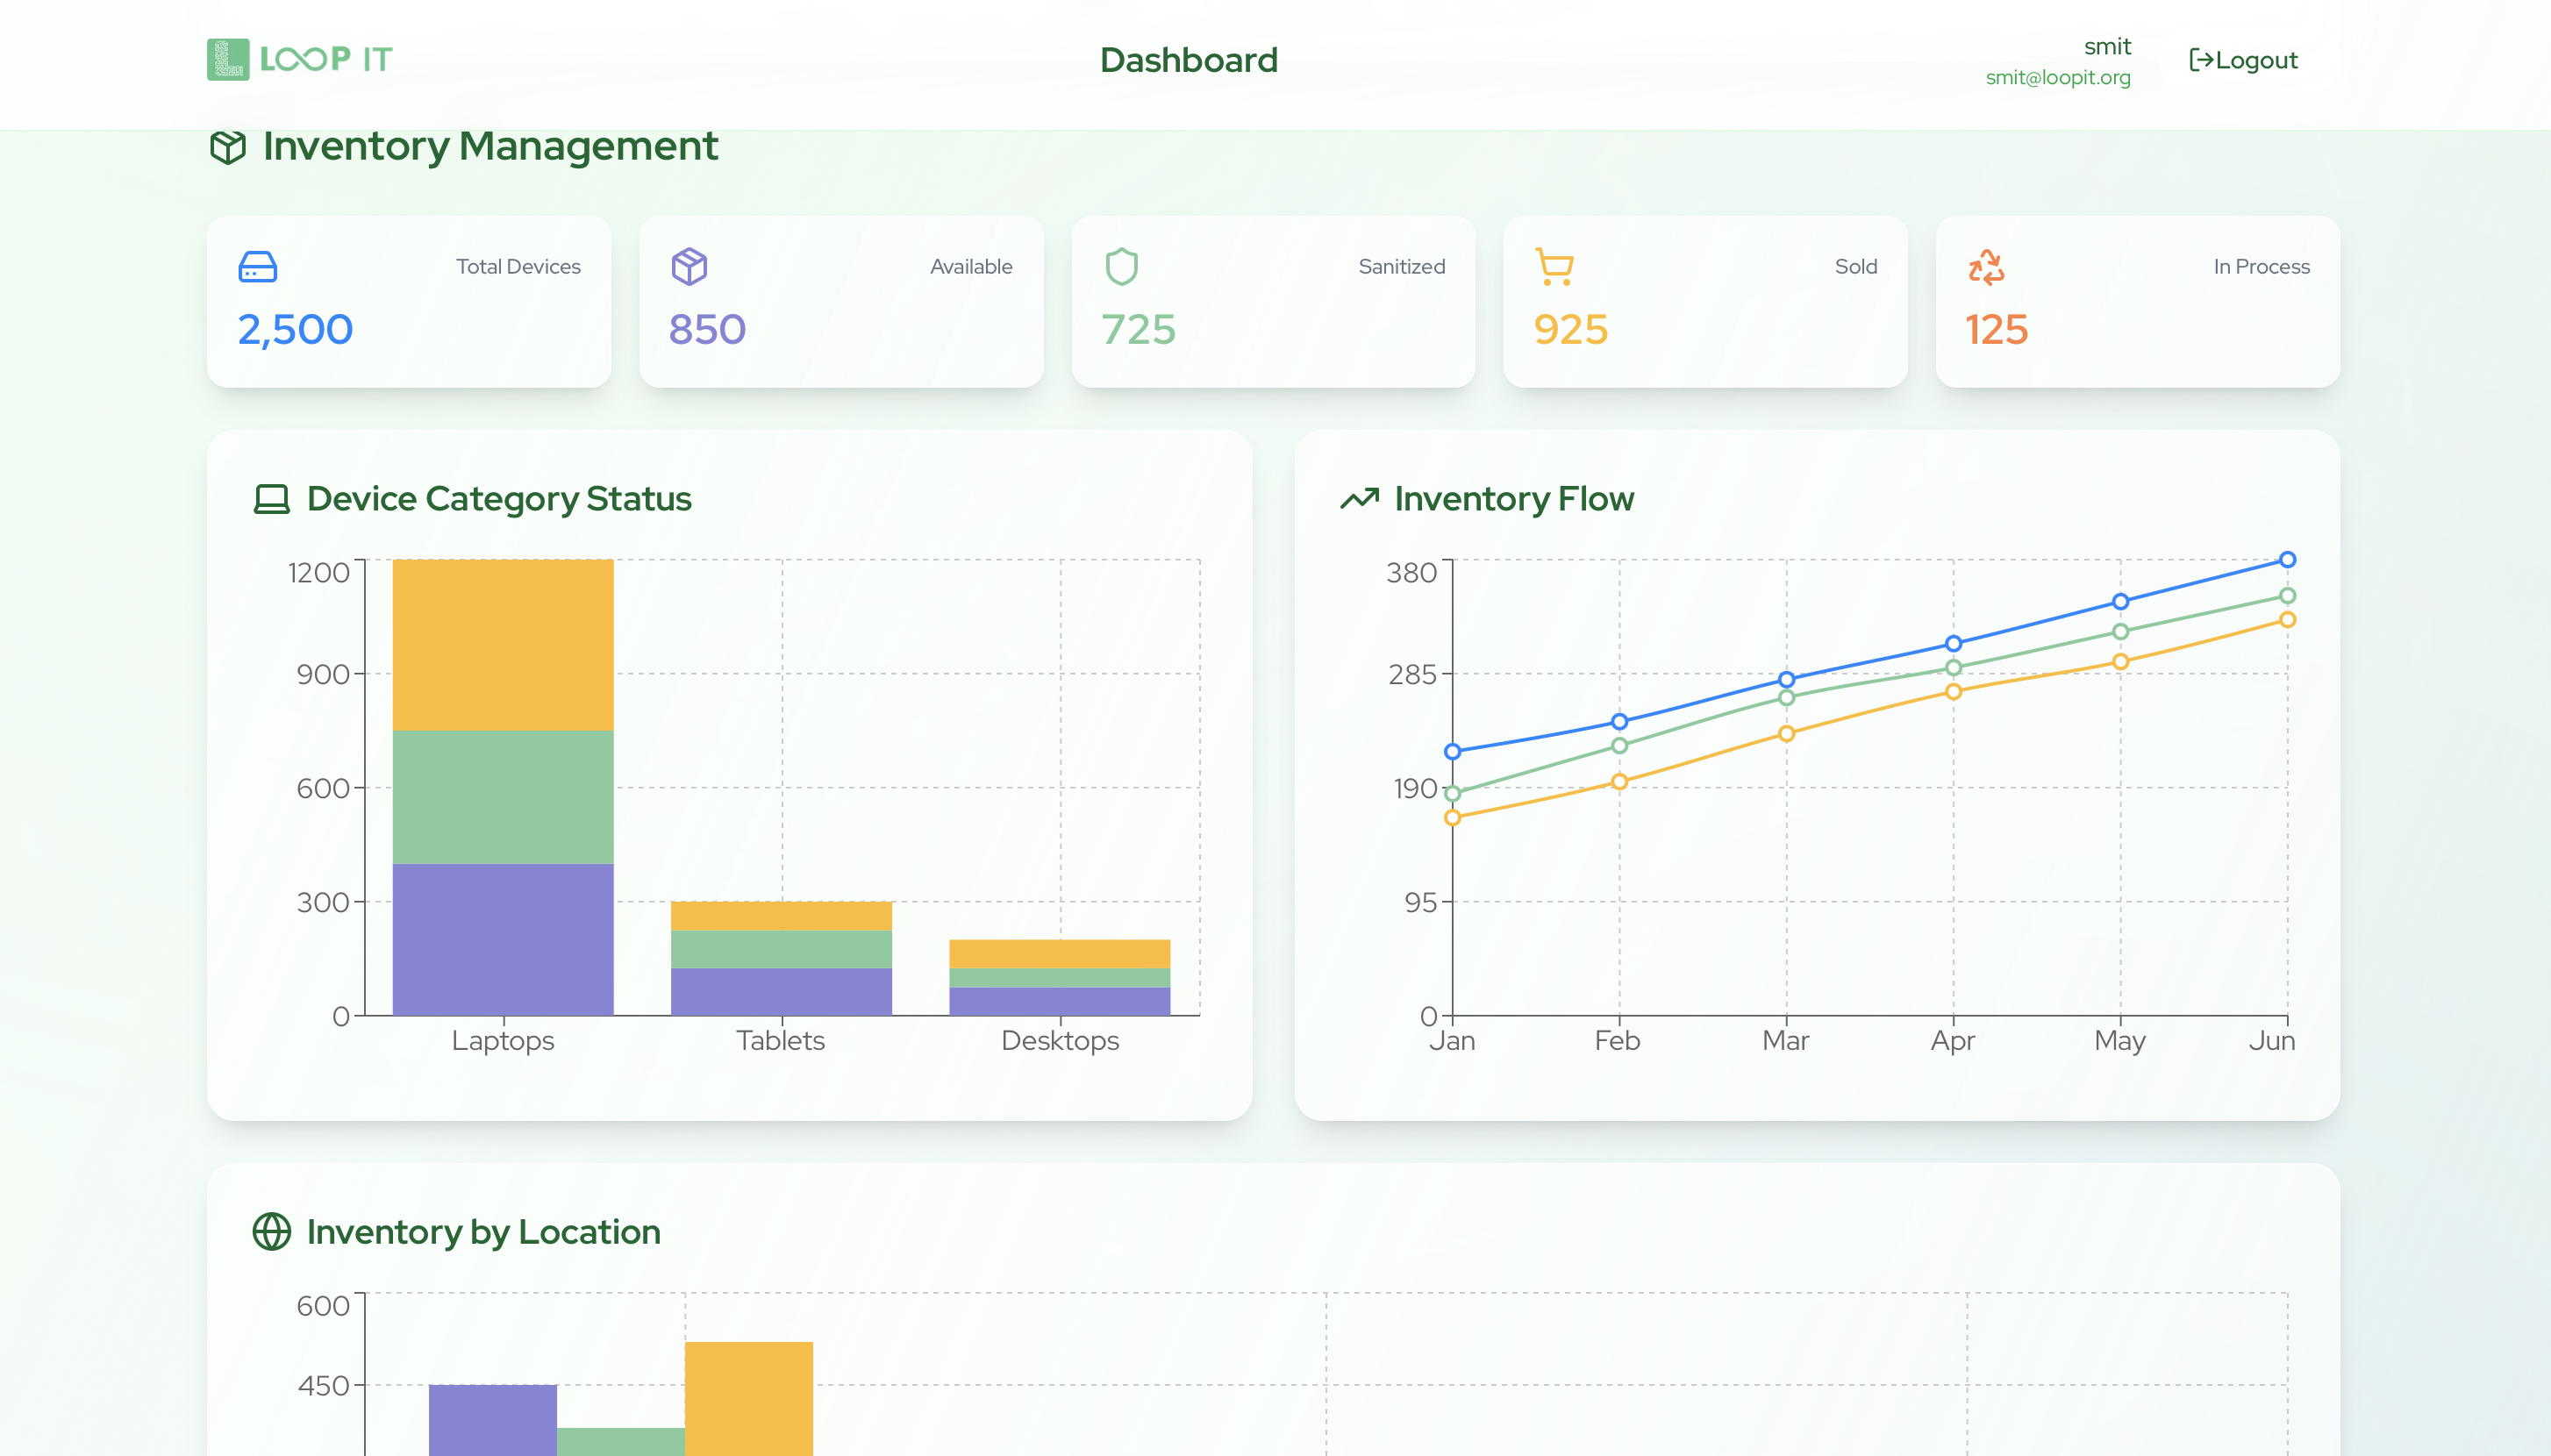Screen dimensions: 2551x1456
Task: Click the green Mar data point
Action: click(1786, 698)
